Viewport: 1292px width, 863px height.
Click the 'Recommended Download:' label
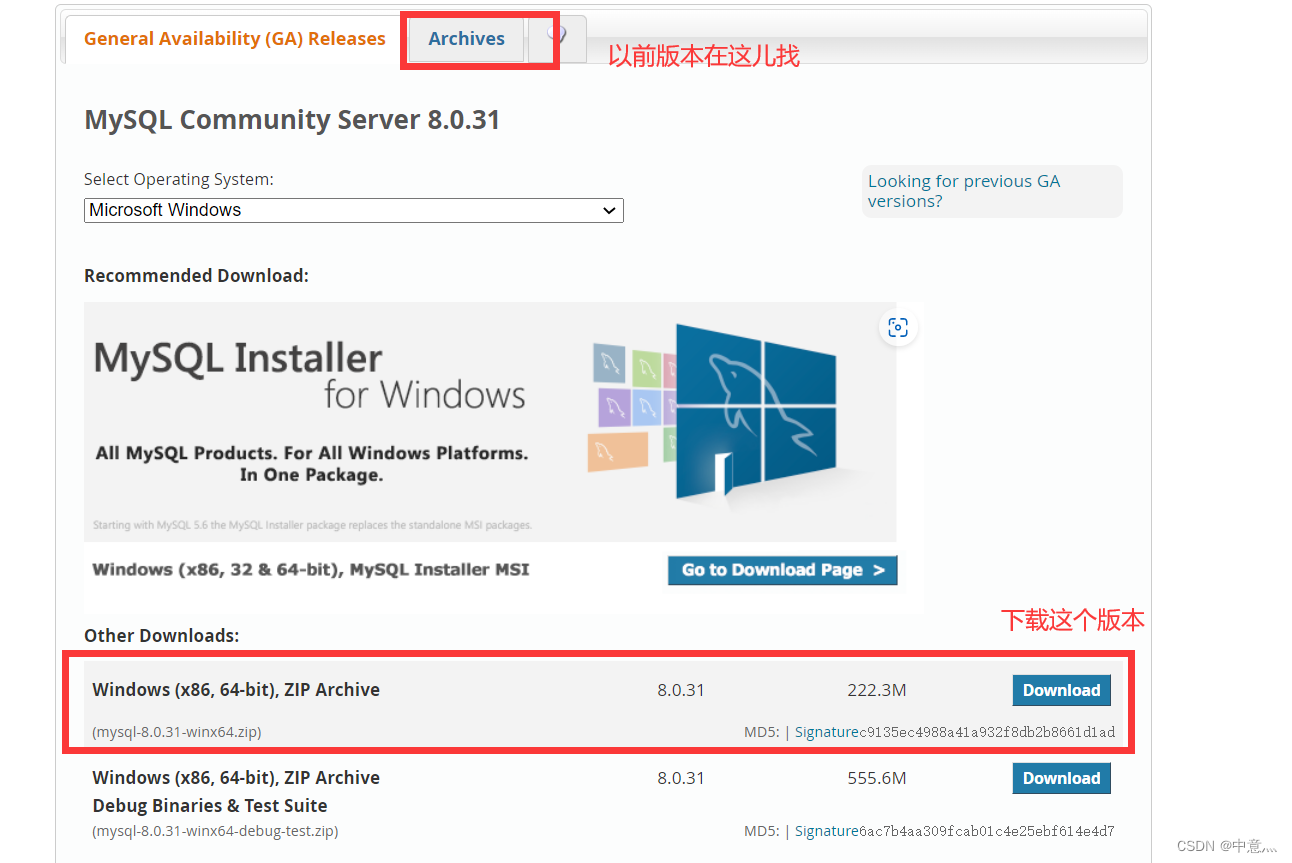coord(196,276)
